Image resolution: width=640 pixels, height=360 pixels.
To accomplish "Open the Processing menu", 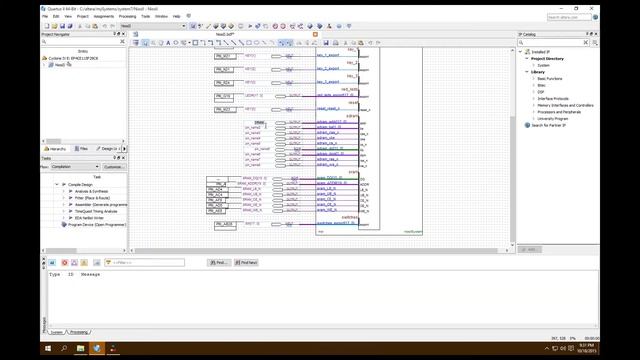I will click(127, 16).
